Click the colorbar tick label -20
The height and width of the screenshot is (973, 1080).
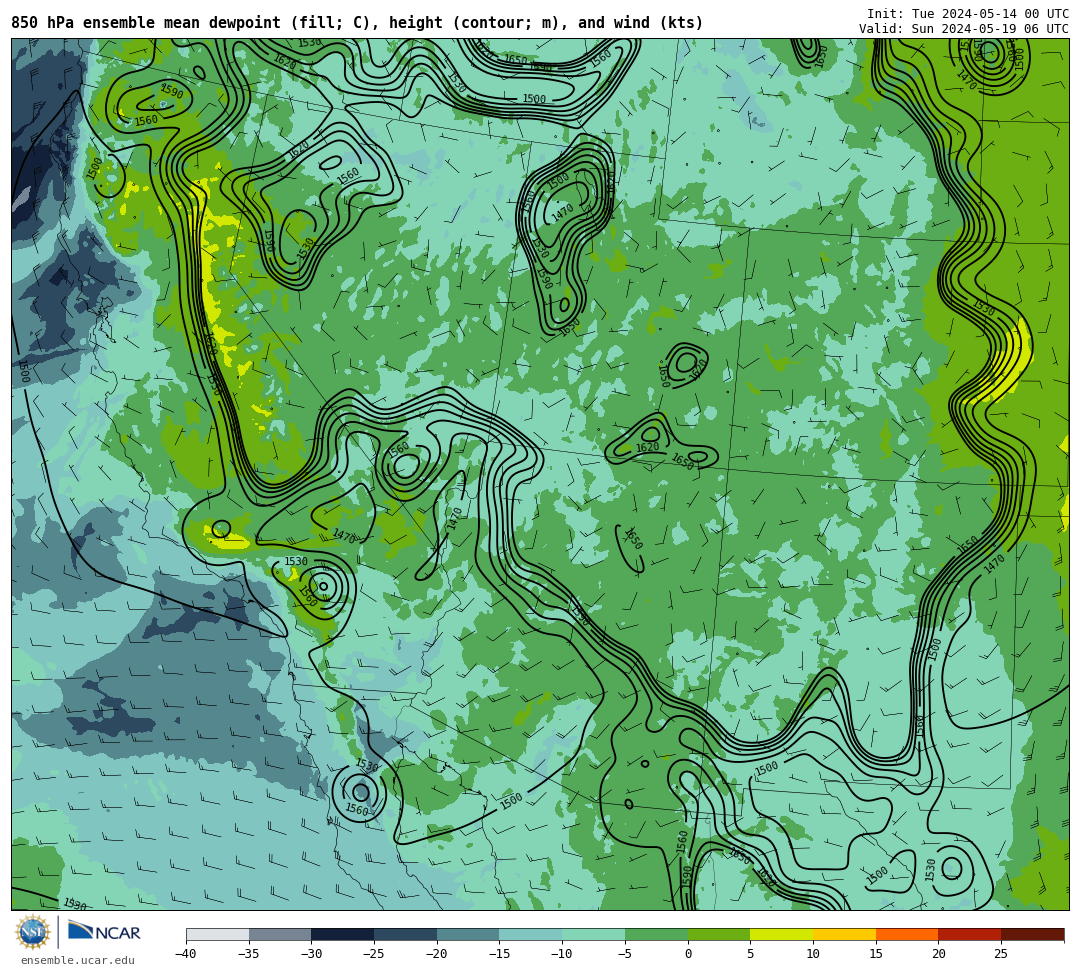[x=437, y=954]
